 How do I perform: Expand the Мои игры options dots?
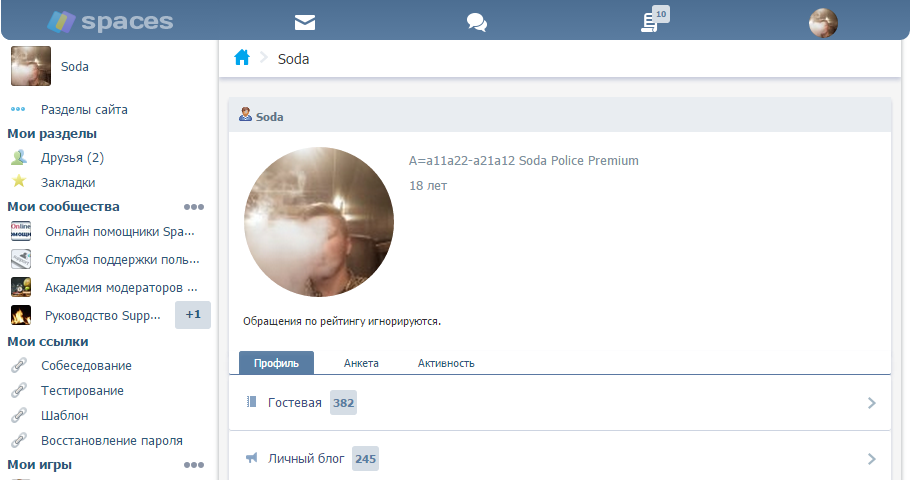point(194,465)
